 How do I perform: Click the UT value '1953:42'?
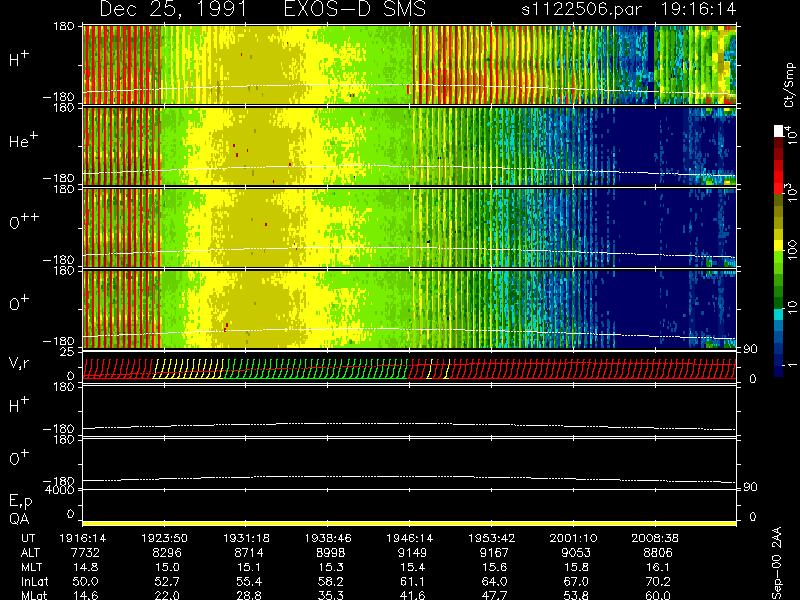tap(492, 538)
